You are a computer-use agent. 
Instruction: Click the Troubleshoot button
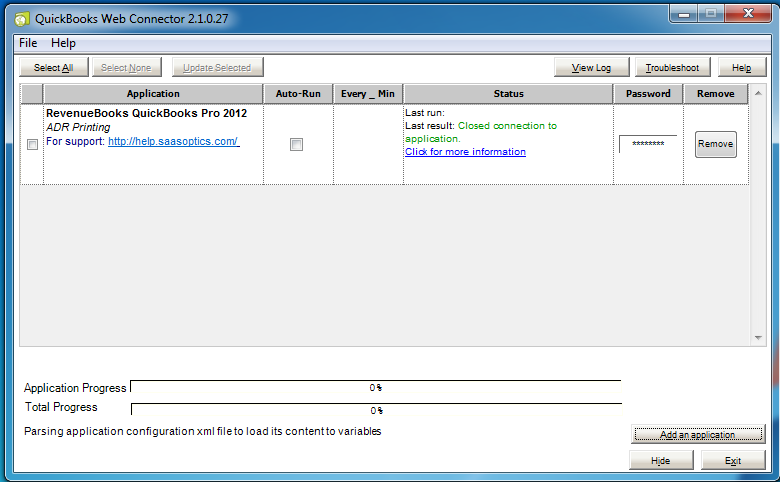(x=673, y=68)
